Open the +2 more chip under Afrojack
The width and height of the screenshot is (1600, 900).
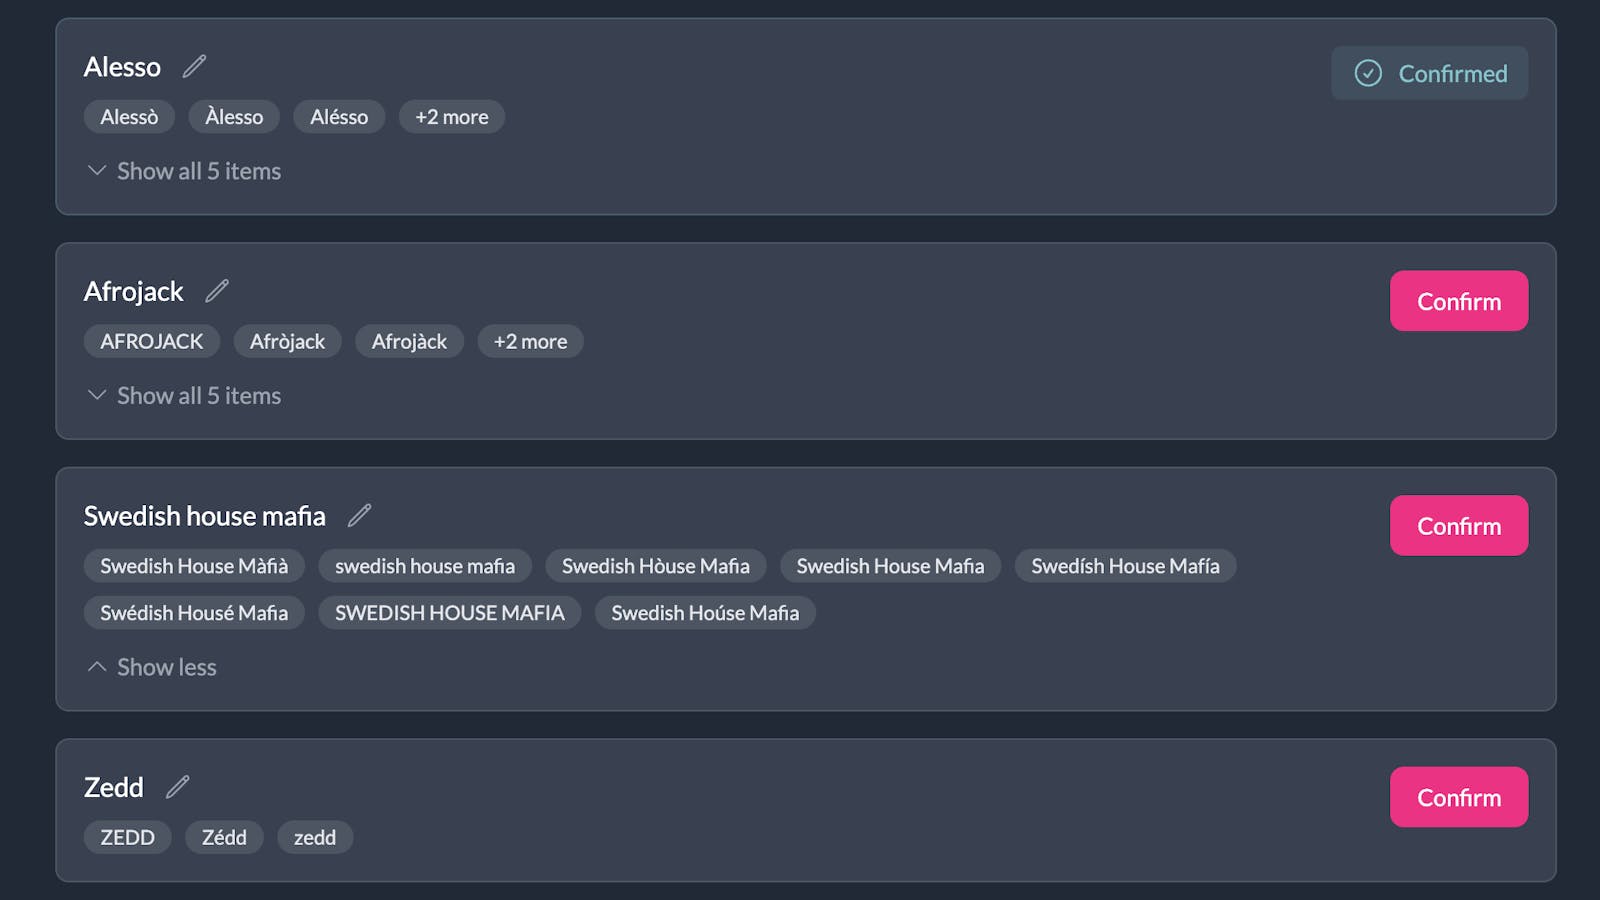coord(530,342)
